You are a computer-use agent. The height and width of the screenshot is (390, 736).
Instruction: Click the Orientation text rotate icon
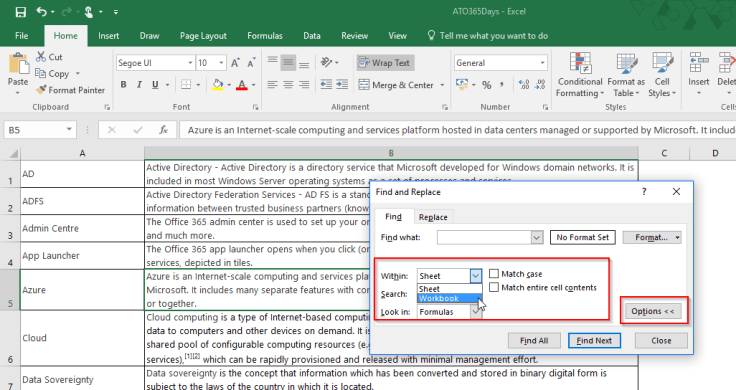point(327,62)
